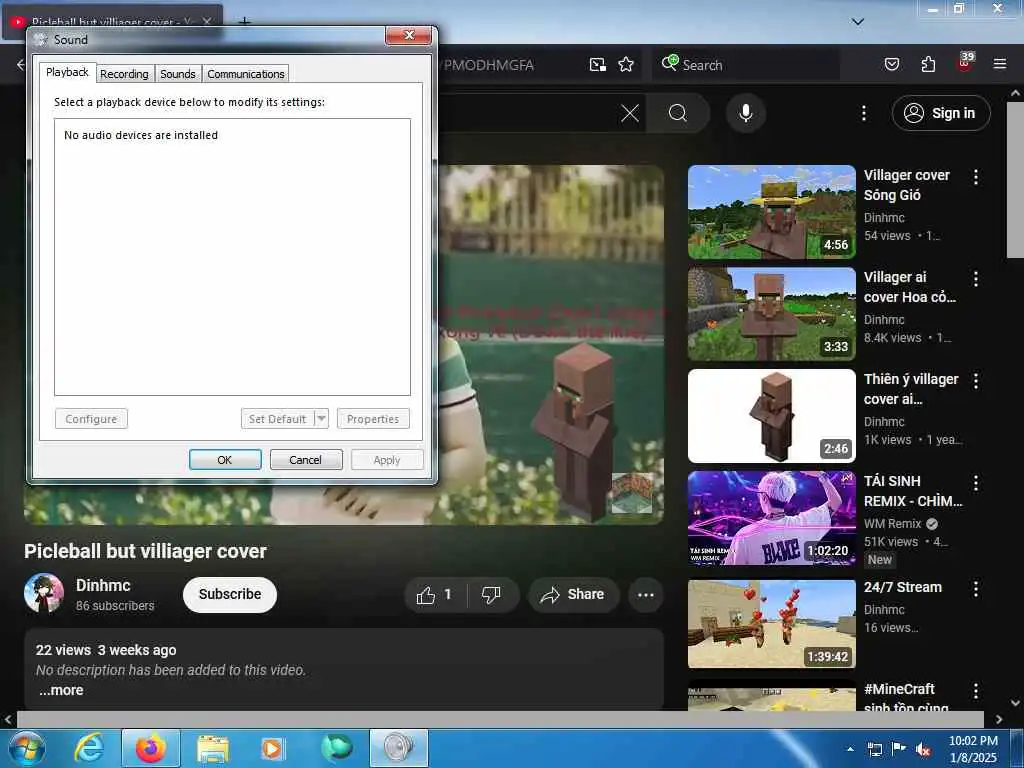
Task: Launch Internet Explorer from taskbar
Action: pos(89,748)
